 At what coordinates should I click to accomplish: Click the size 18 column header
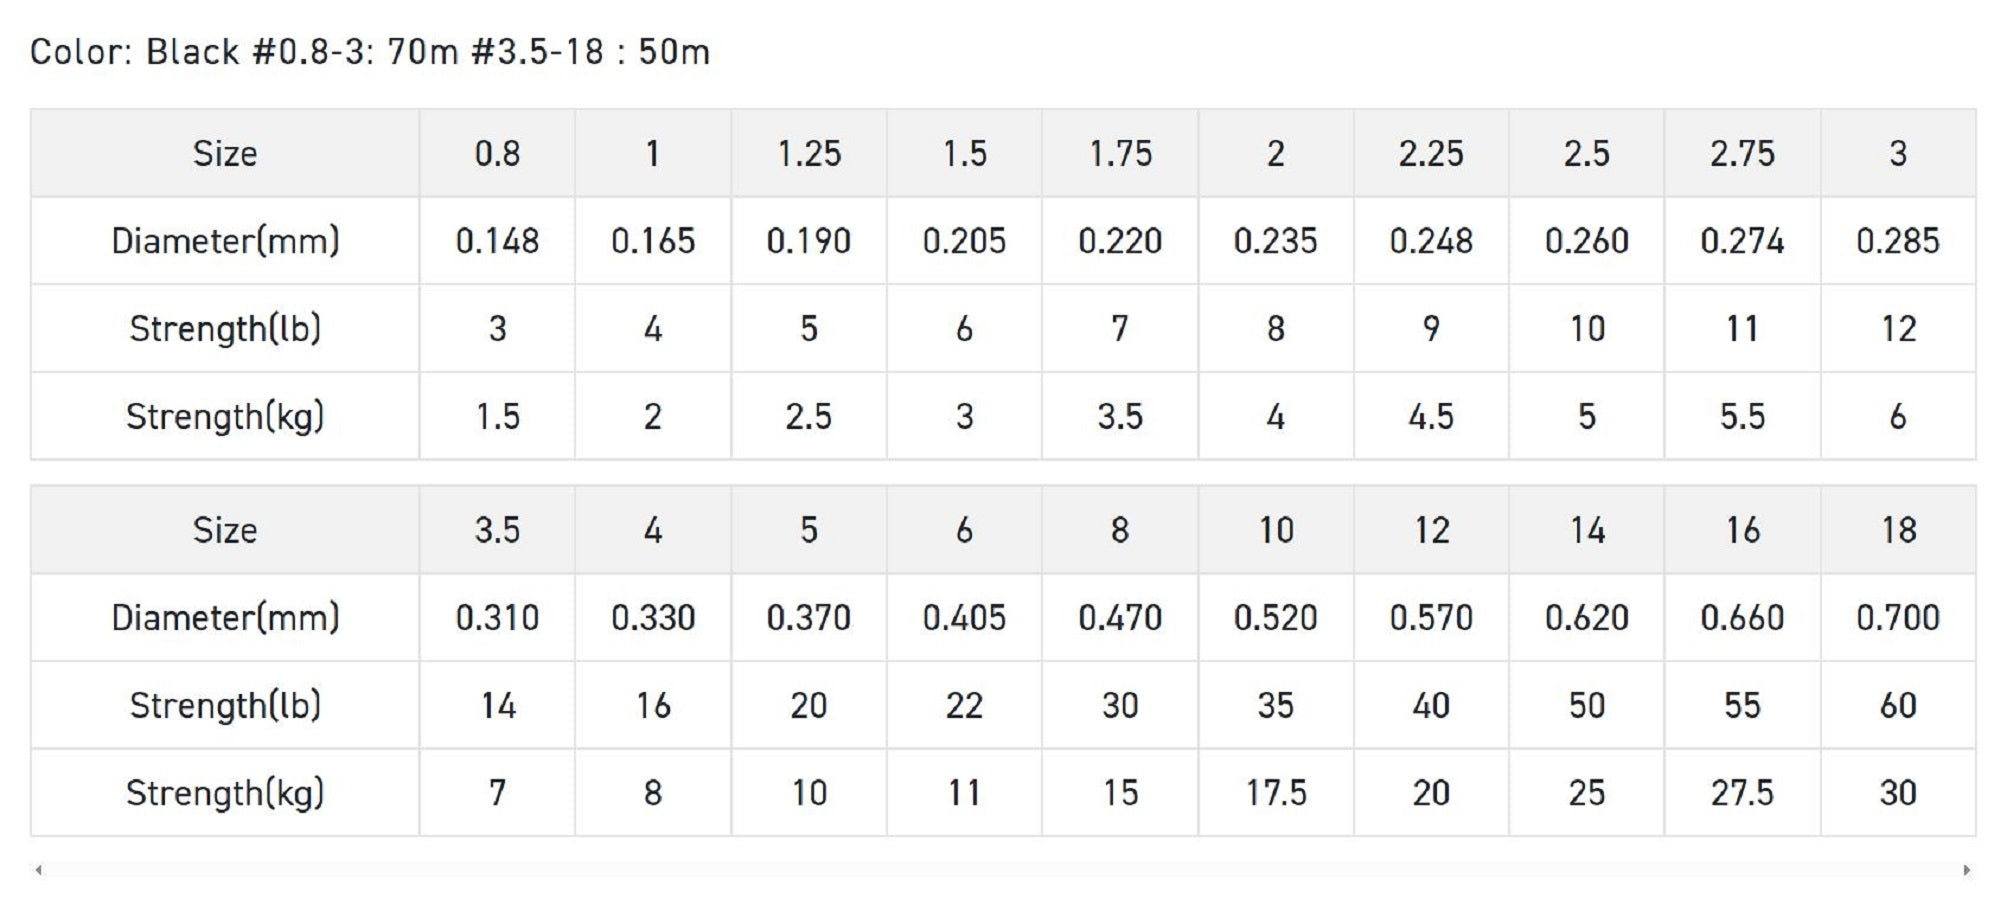[x=1897, y=530]
